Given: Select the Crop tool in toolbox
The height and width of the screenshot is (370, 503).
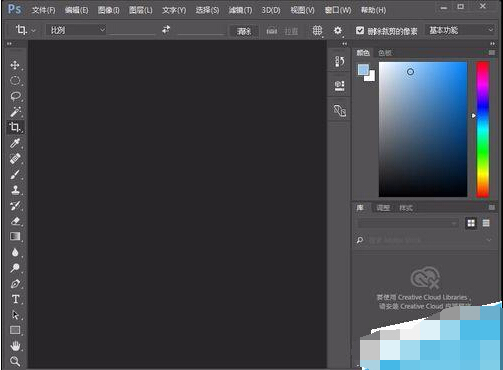Looking at the screenshot, I should click(x=15, y=127).
